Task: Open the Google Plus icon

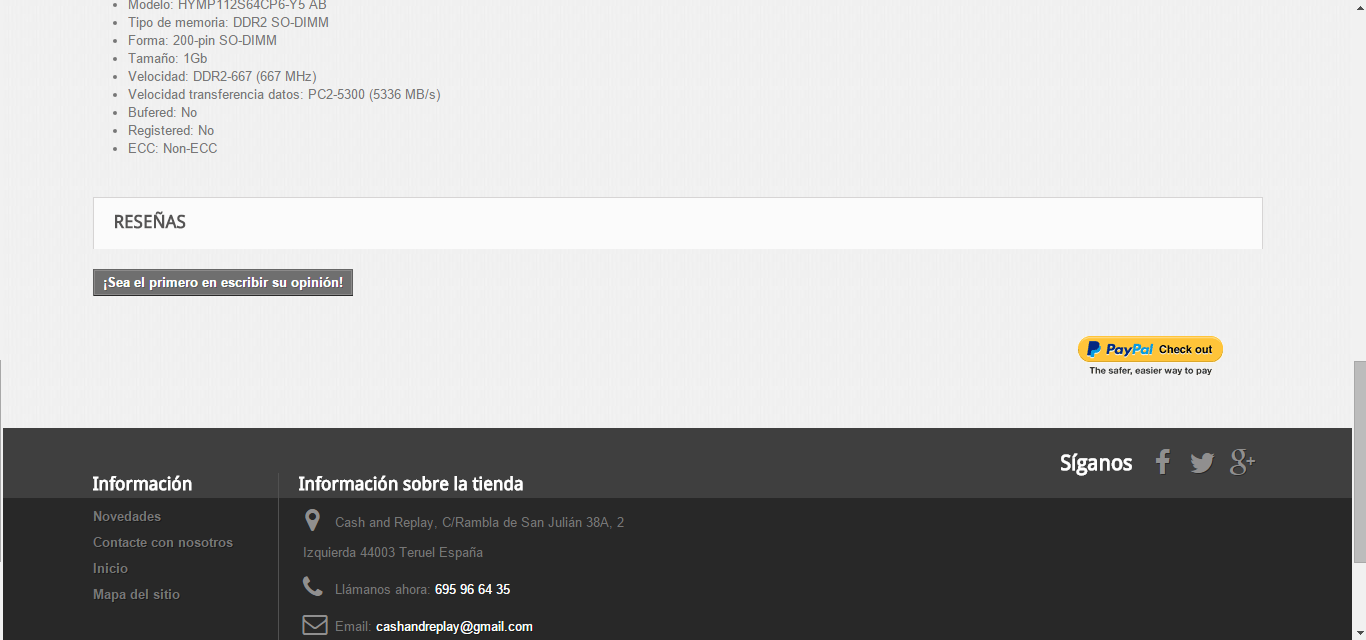Action: pos(1242,462)
